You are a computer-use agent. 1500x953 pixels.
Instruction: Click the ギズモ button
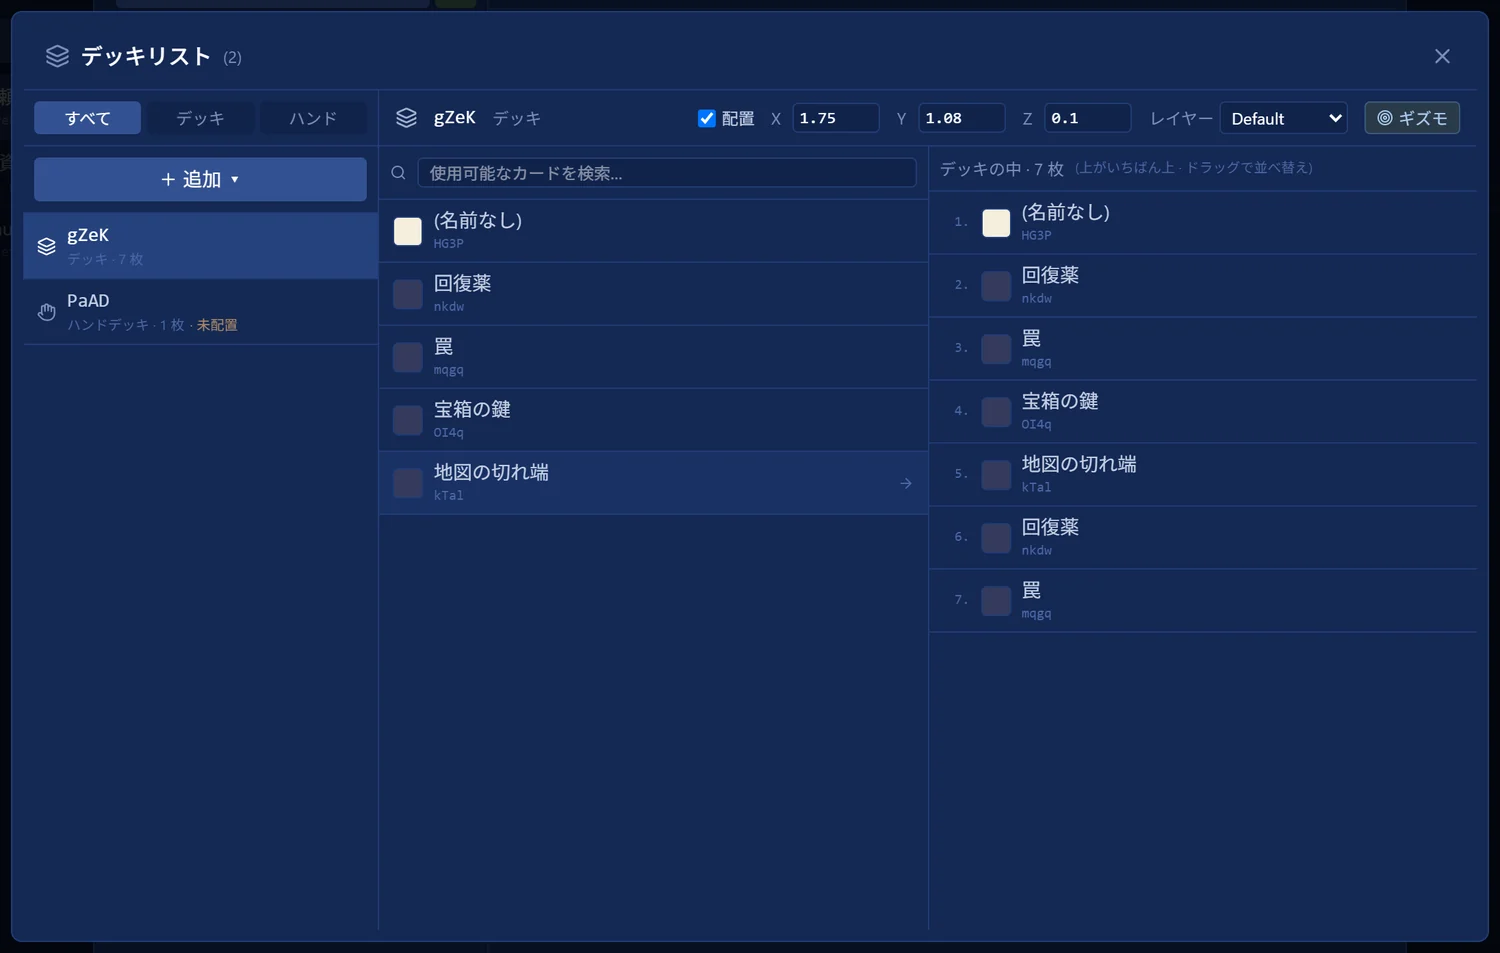(1412, 118)
